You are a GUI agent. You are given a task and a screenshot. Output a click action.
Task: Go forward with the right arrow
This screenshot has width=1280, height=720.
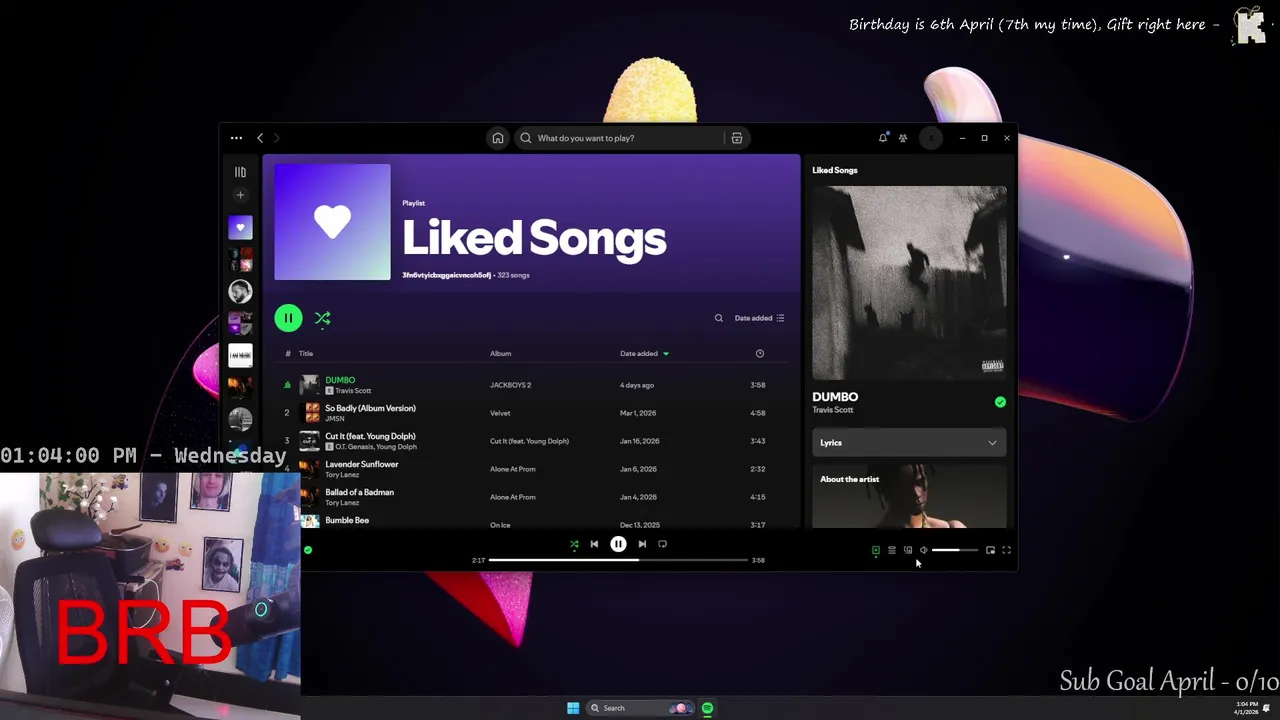pos(277,138)
